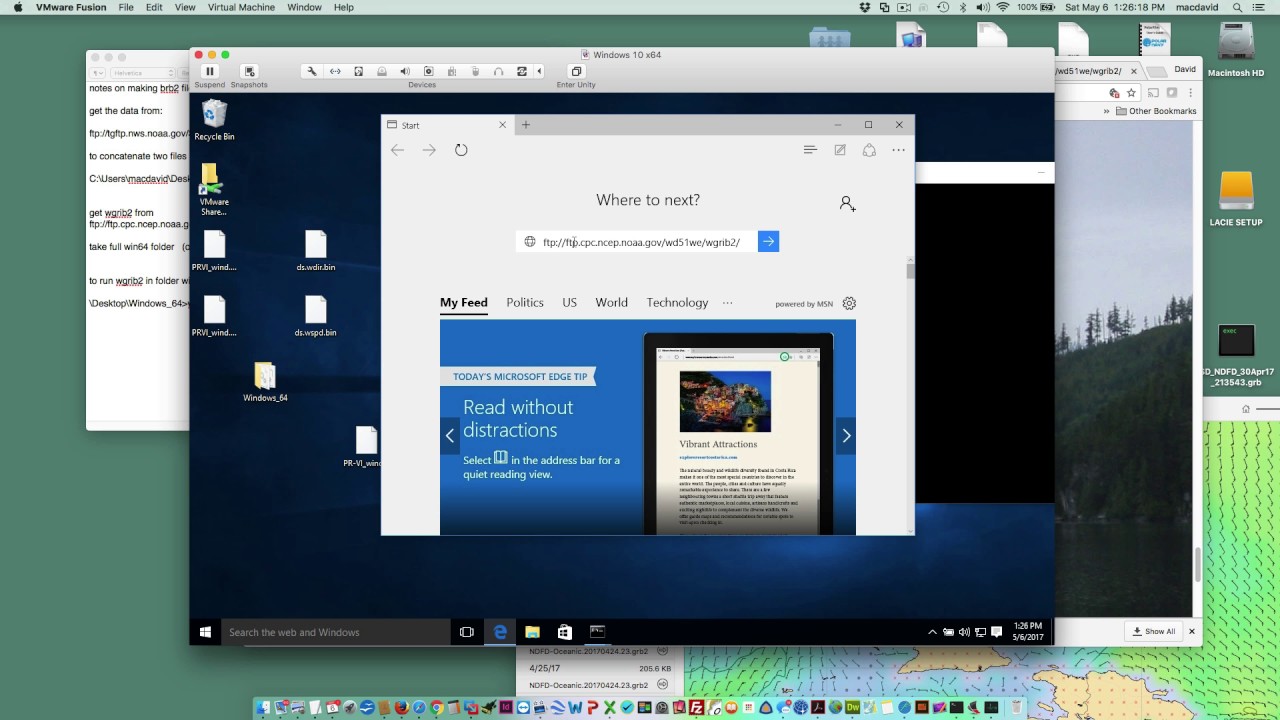Click Windows tray volume icon

964,632
